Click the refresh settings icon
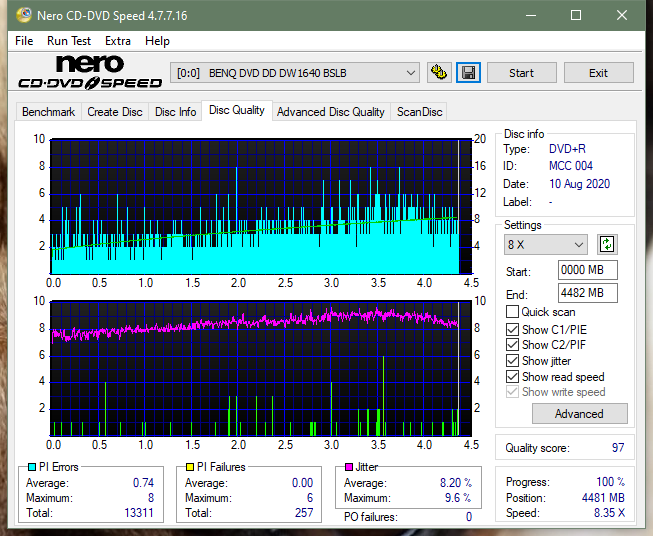Image resolution: width=653 pixels, height=536 pixels. pos(607,244)
